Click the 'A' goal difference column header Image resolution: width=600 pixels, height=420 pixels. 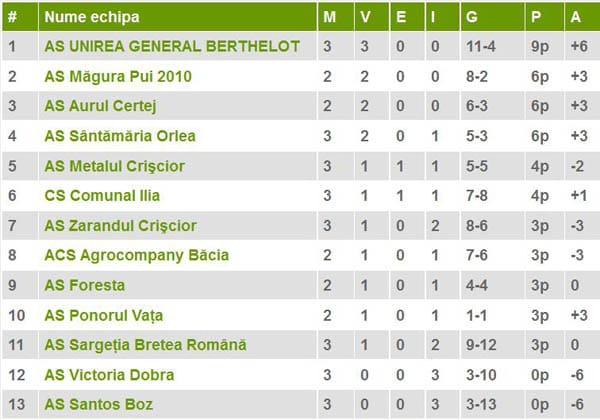(577, 17)
